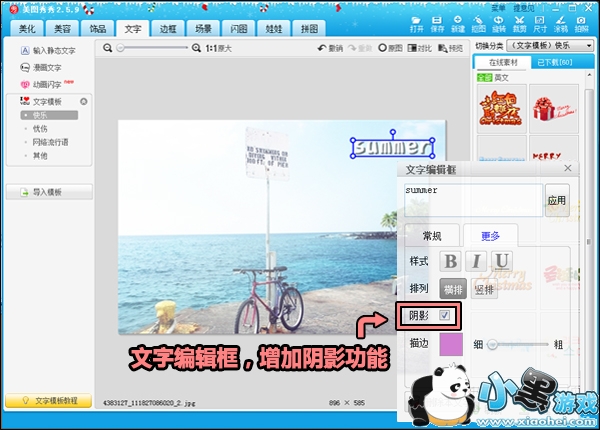Image resolution: width=600 pixels, height=430 pixels.
Task: Switch to the 边框 tab
Action: click(167, 29)
